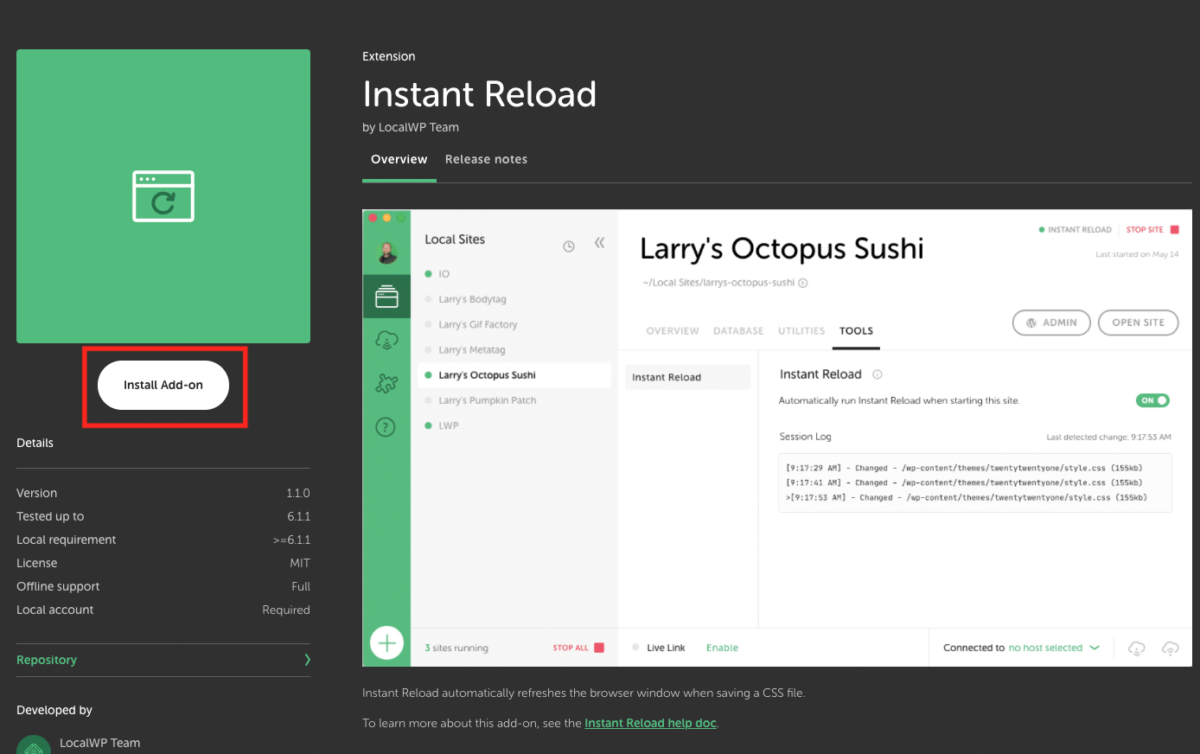The width and height of the screenshot is (1200, 754).
Task: Open the Instant Reload help doc link
Action: 651,723
